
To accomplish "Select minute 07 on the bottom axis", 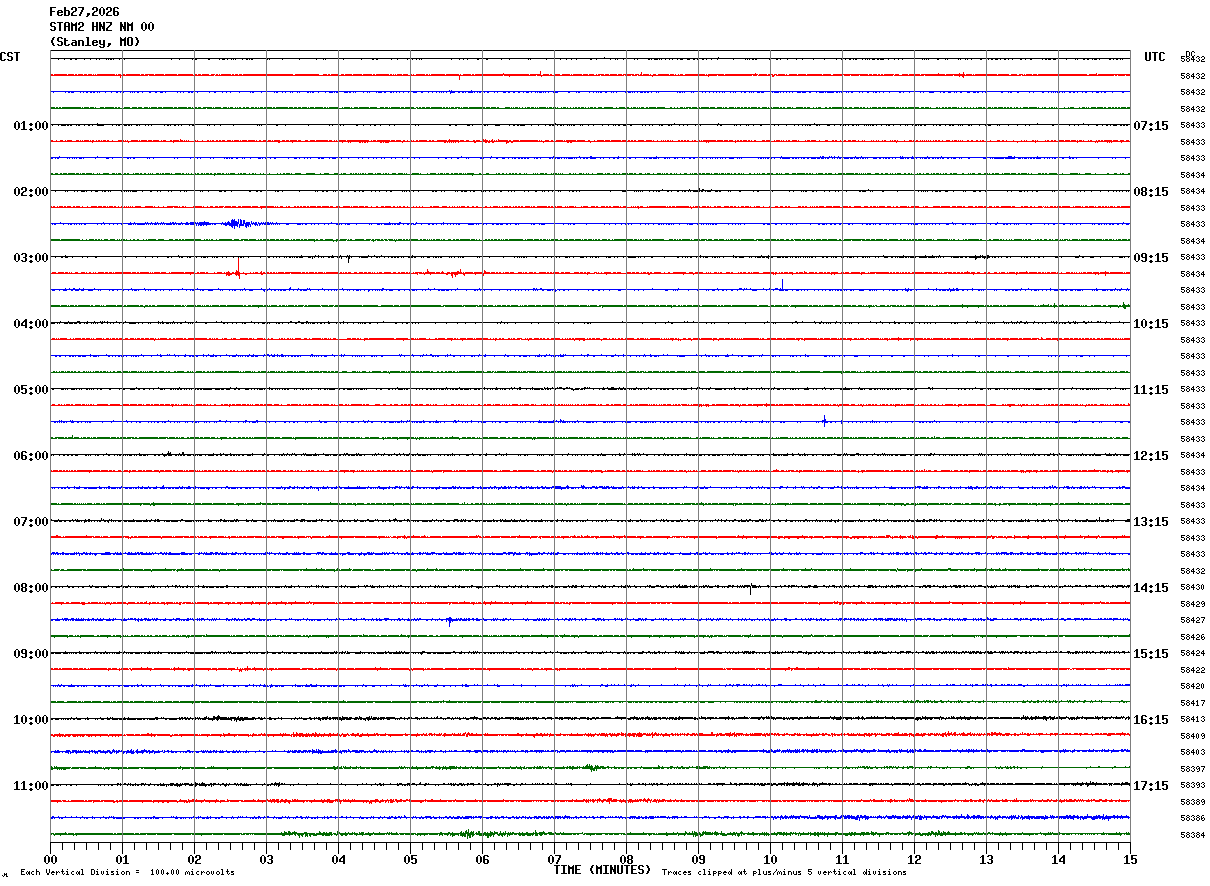I will click(x=554, y=859).
